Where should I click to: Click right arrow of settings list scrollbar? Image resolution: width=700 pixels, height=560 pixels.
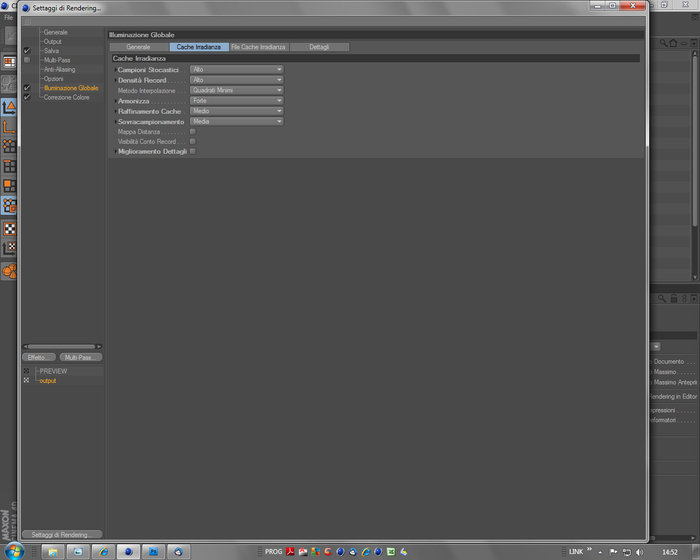tap(99, 346)
